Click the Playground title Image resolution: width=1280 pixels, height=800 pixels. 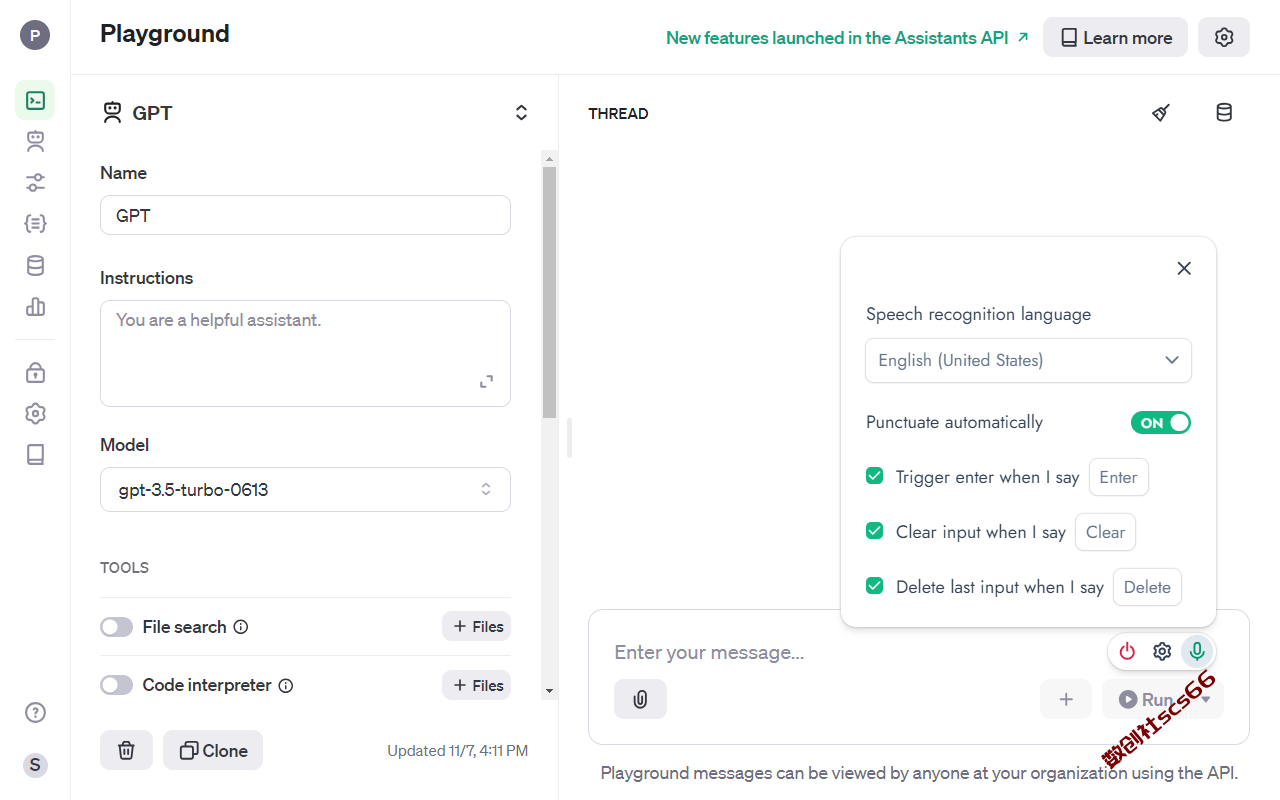point(165,33)
